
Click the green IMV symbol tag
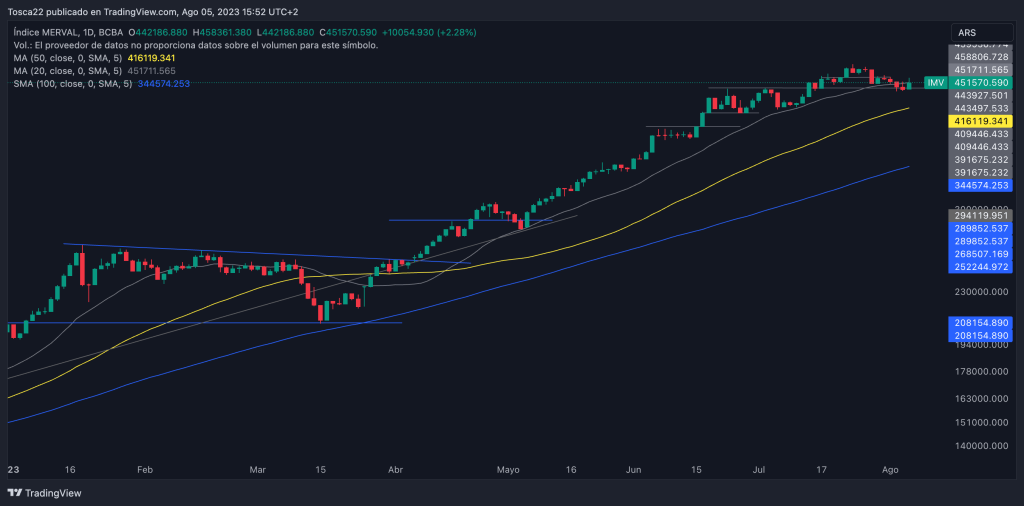pos(935,82)
